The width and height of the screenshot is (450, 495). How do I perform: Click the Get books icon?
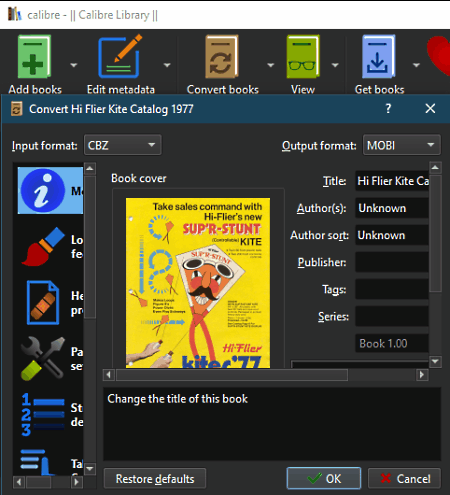tap(379, 57)
